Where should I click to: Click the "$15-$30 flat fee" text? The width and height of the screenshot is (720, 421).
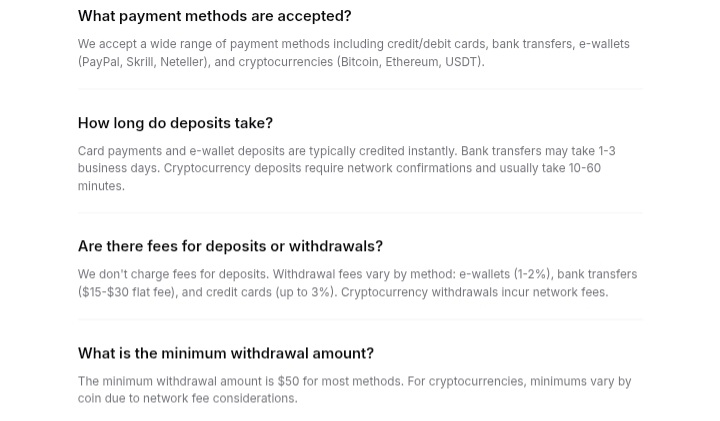(x=128, y=292)
